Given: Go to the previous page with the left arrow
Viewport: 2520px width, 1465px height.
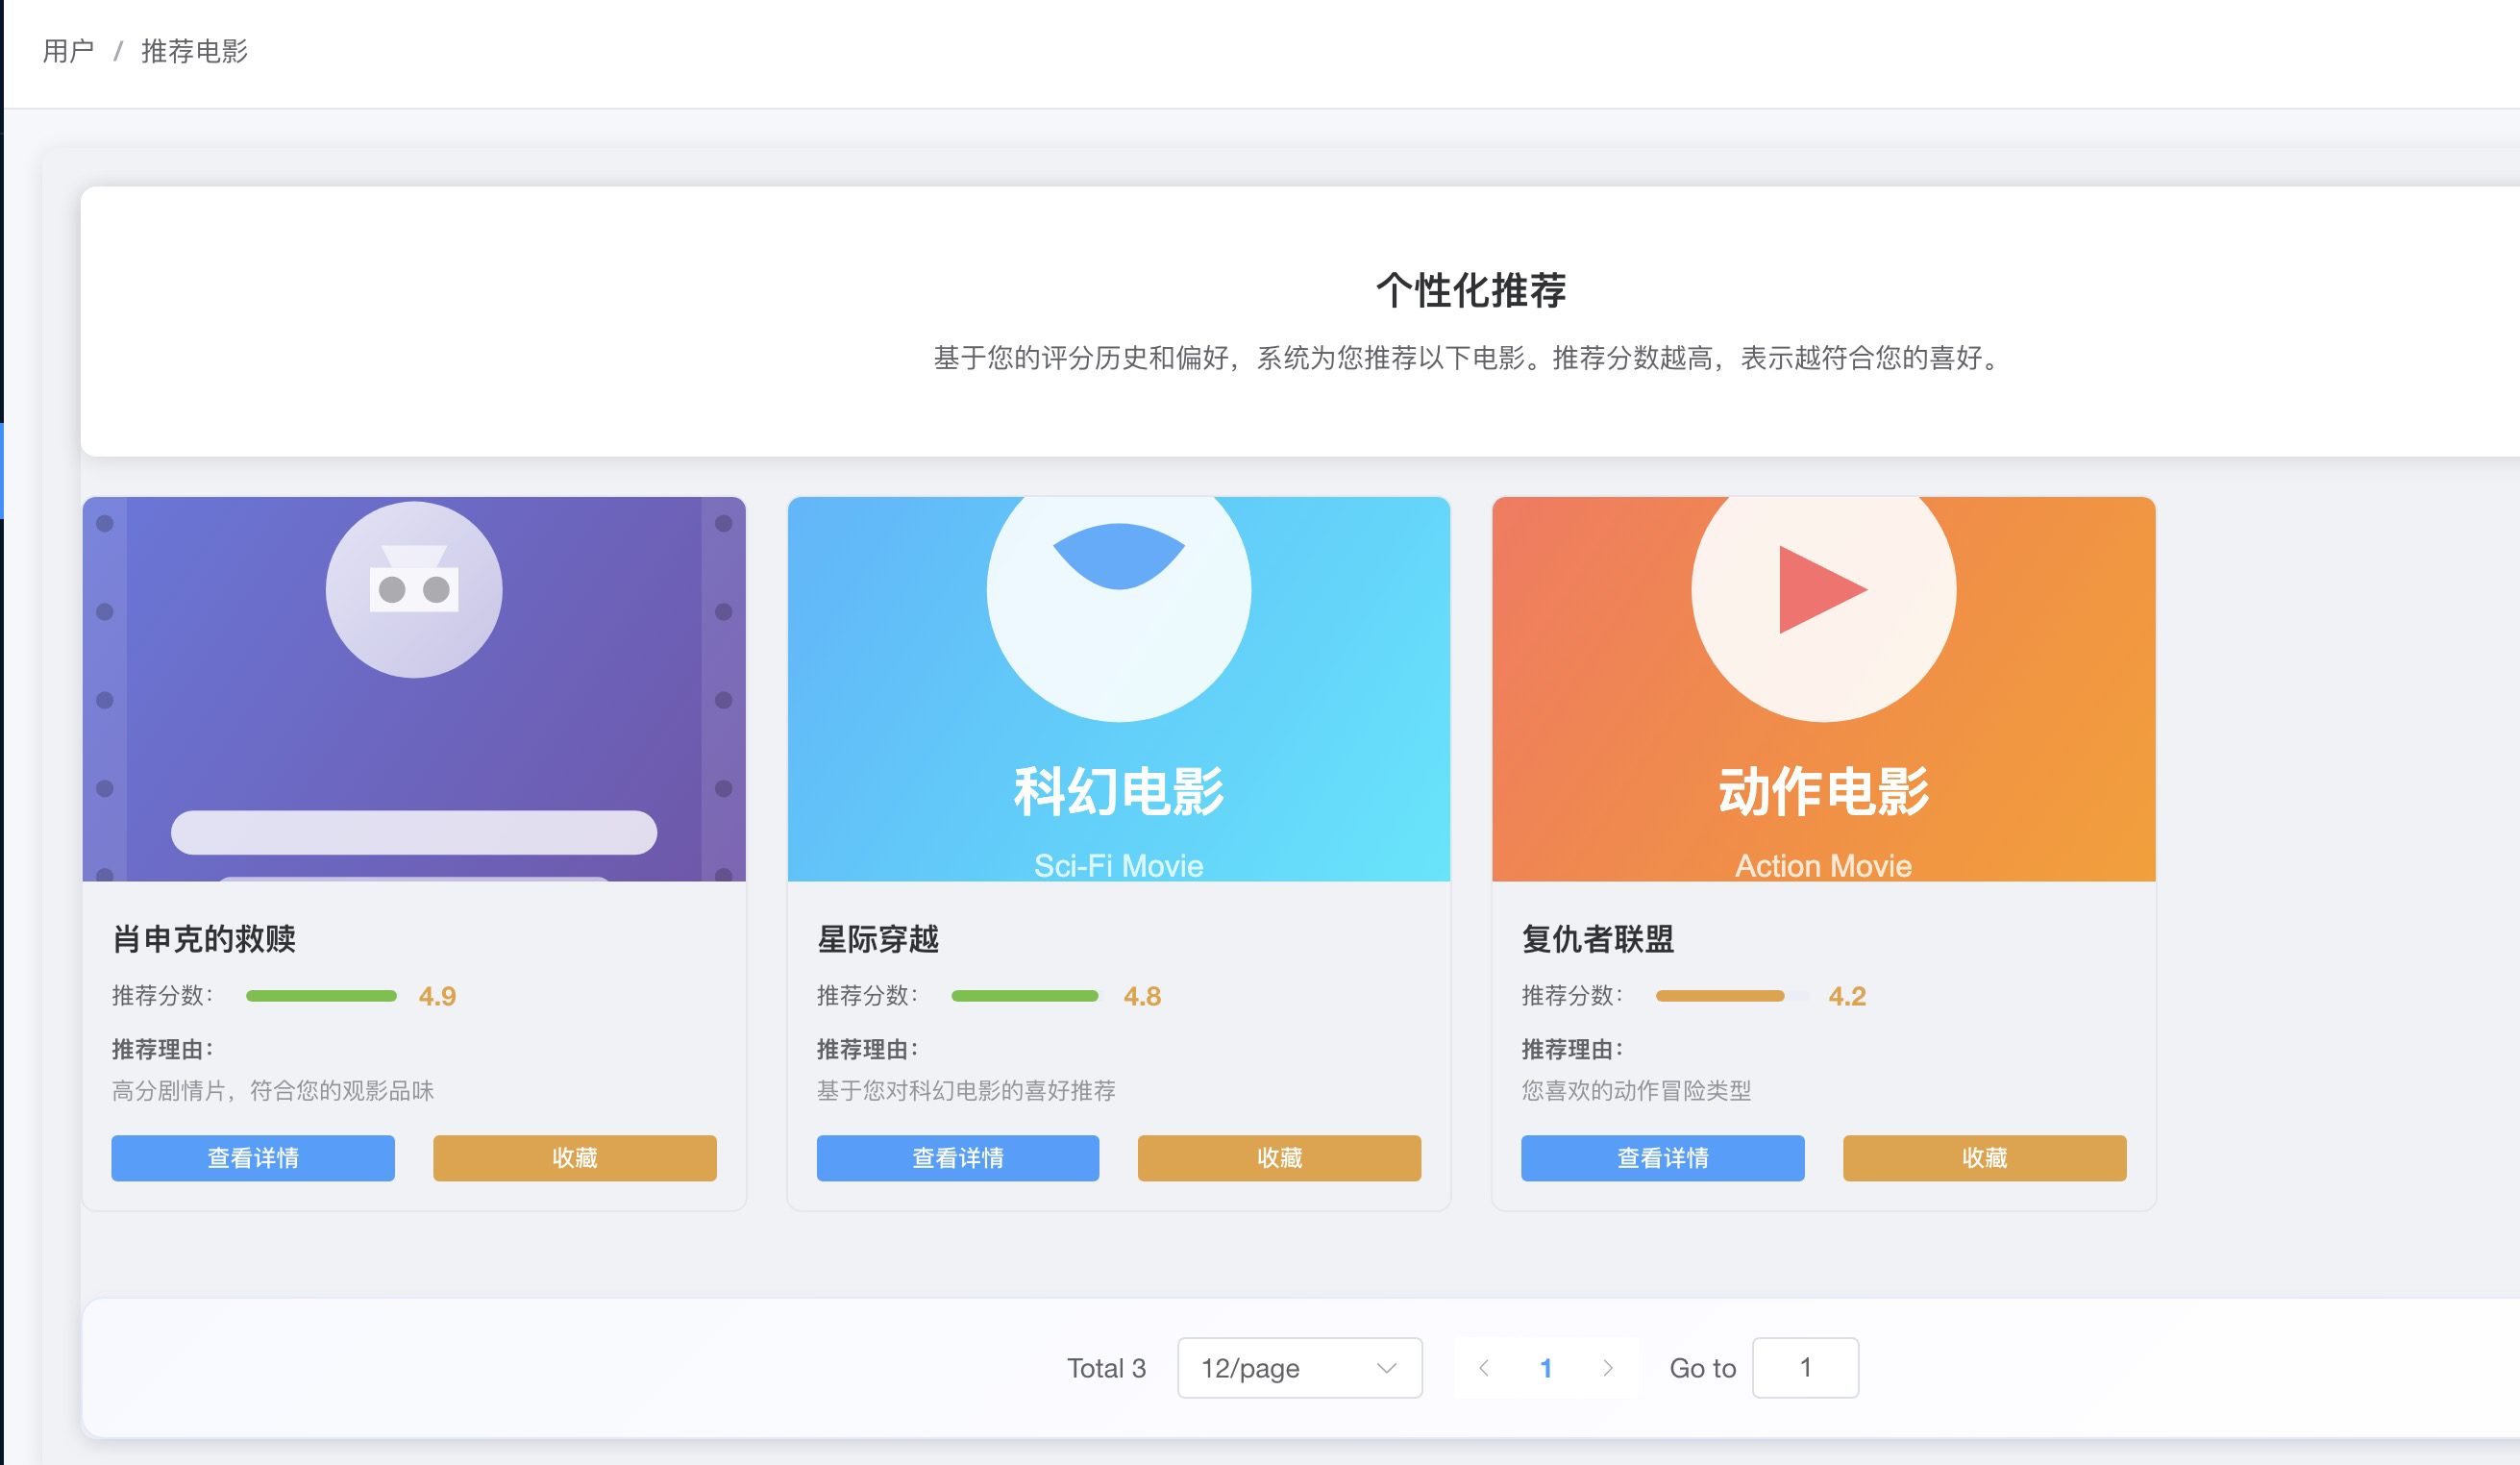Looking at the screenshot, I should pyautogui.click(x=1483, y=1367).
